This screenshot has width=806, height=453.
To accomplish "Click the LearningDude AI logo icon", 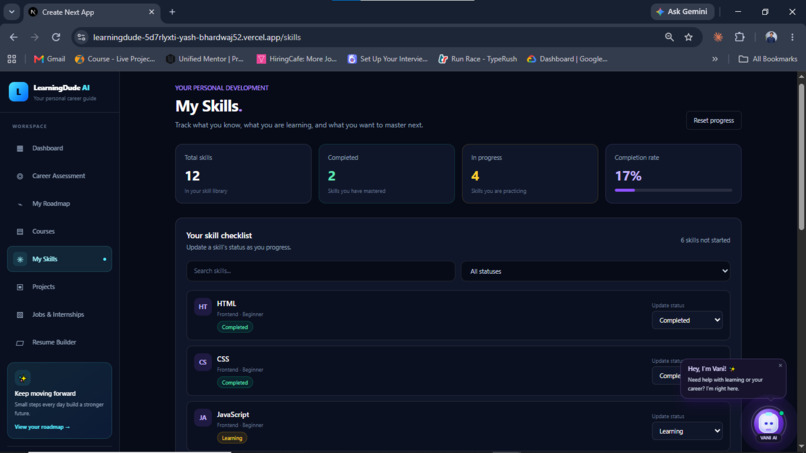I will pos(19,92).
